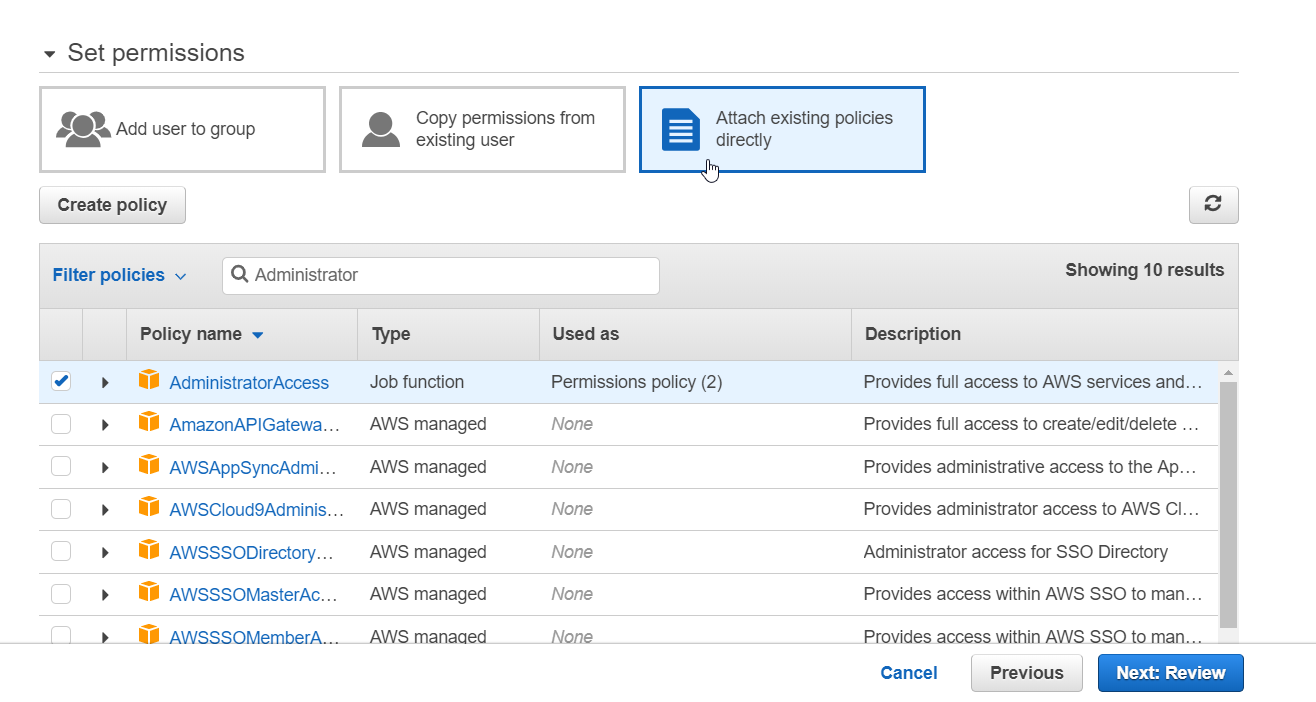Click the orange box icon beside AdministratorAccess
Viewport: 1316px width, 702px height.
click(x=149, y=381)
